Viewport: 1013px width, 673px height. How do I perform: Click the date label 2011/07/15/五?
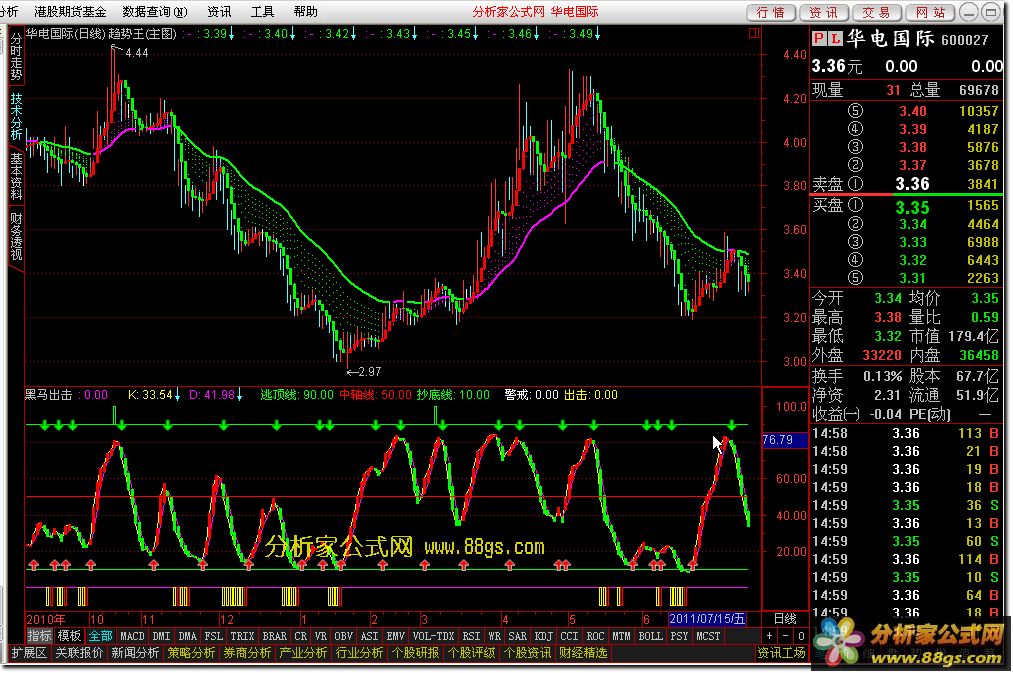click(x=707, y=619)
